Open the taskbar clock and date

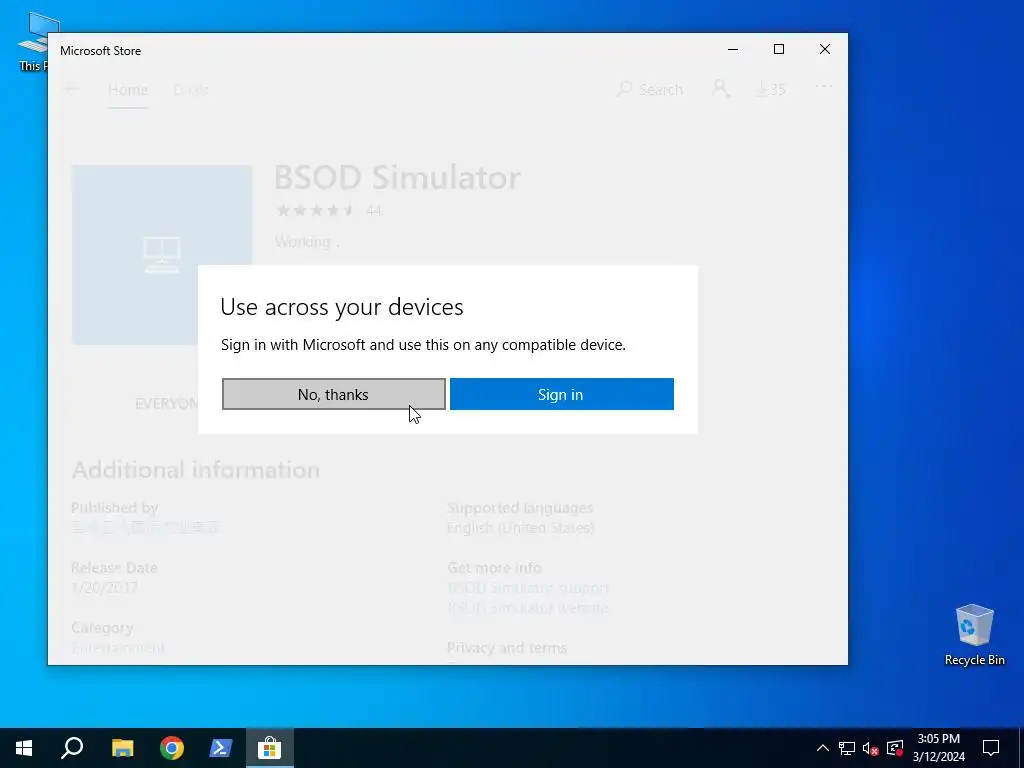pyautogui.click(x=939, y=748)
